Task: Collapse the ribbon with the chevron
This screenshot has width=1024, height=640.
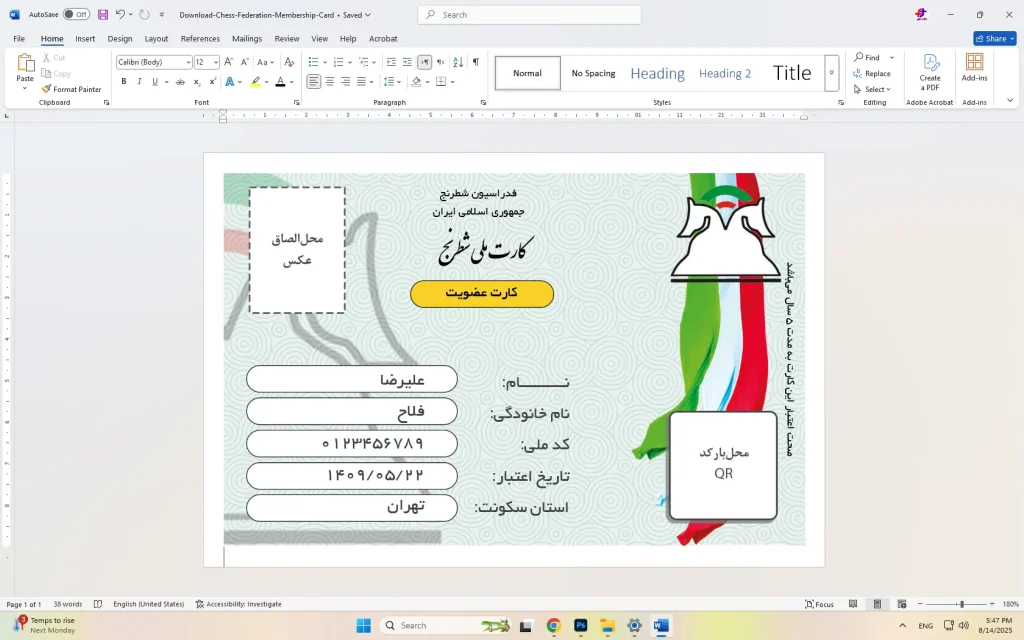Action: [x=1010, y=101]
